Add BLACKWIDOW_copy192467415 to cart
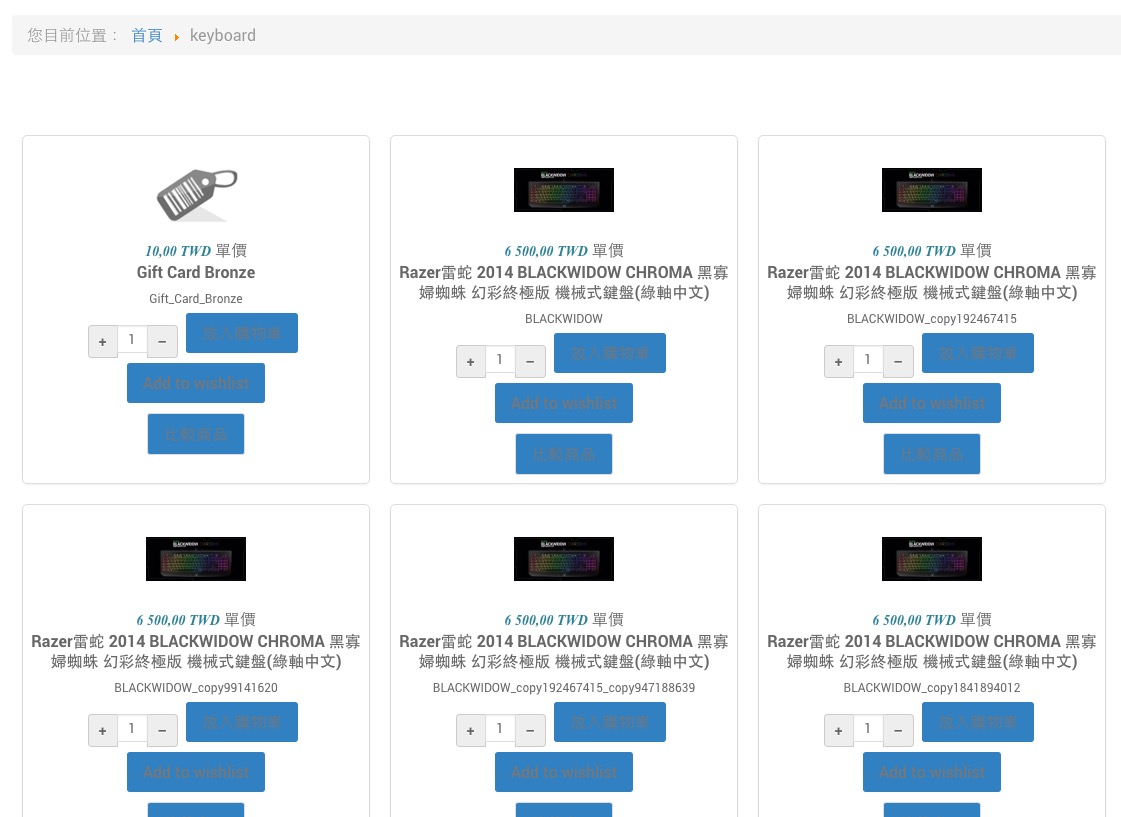 pyautogui.click(x=977, y=353)
